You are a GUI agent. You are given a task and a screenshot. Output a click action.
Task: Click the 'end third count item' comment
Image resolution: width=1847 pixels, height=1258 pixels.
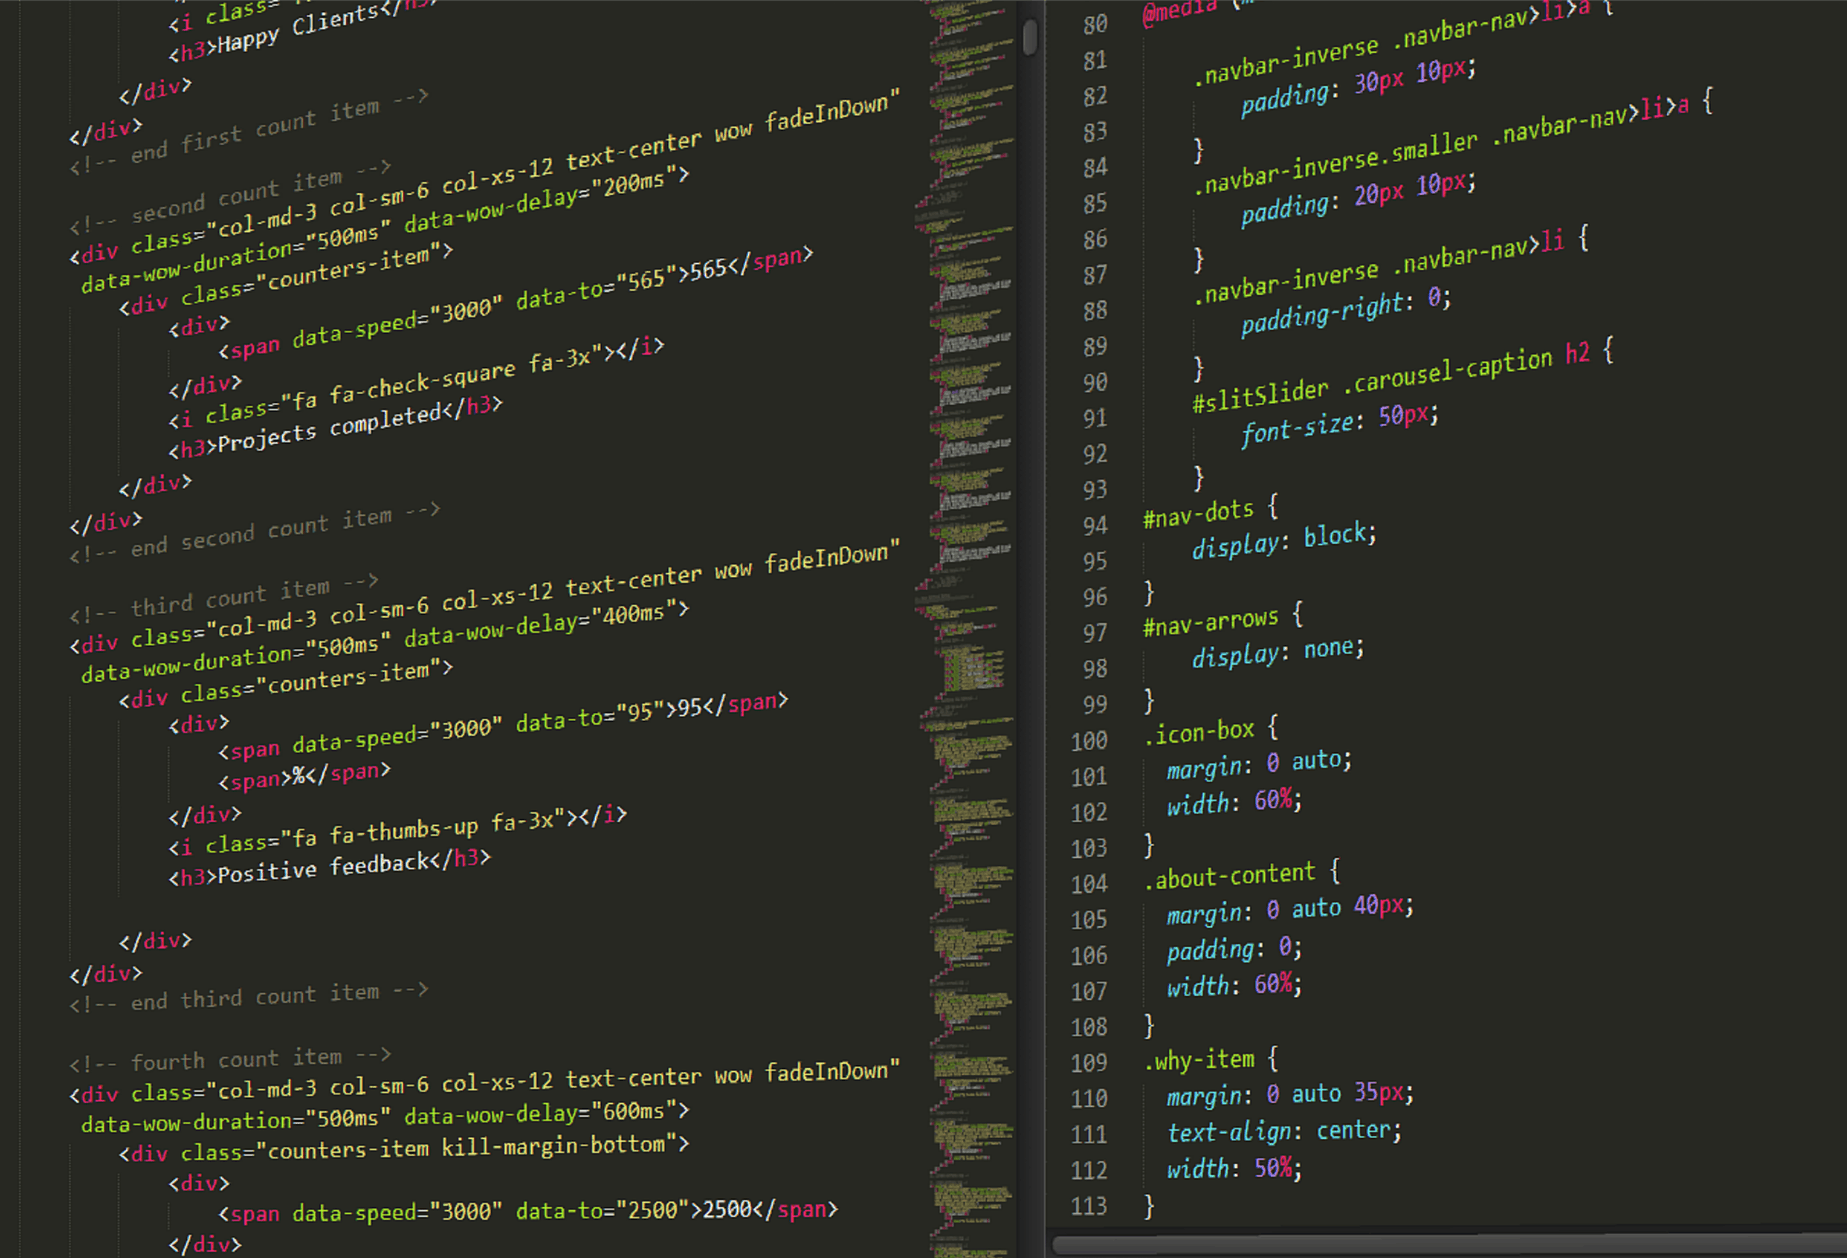(x=249, y=997)
